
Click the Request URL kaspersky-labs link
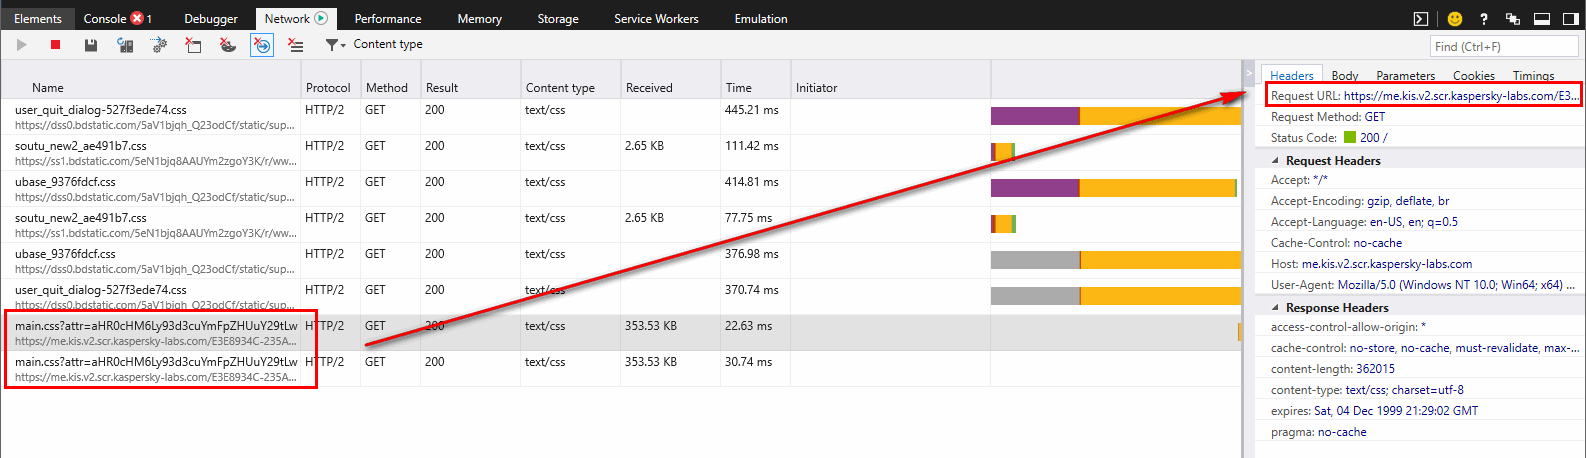(1460, 96)
